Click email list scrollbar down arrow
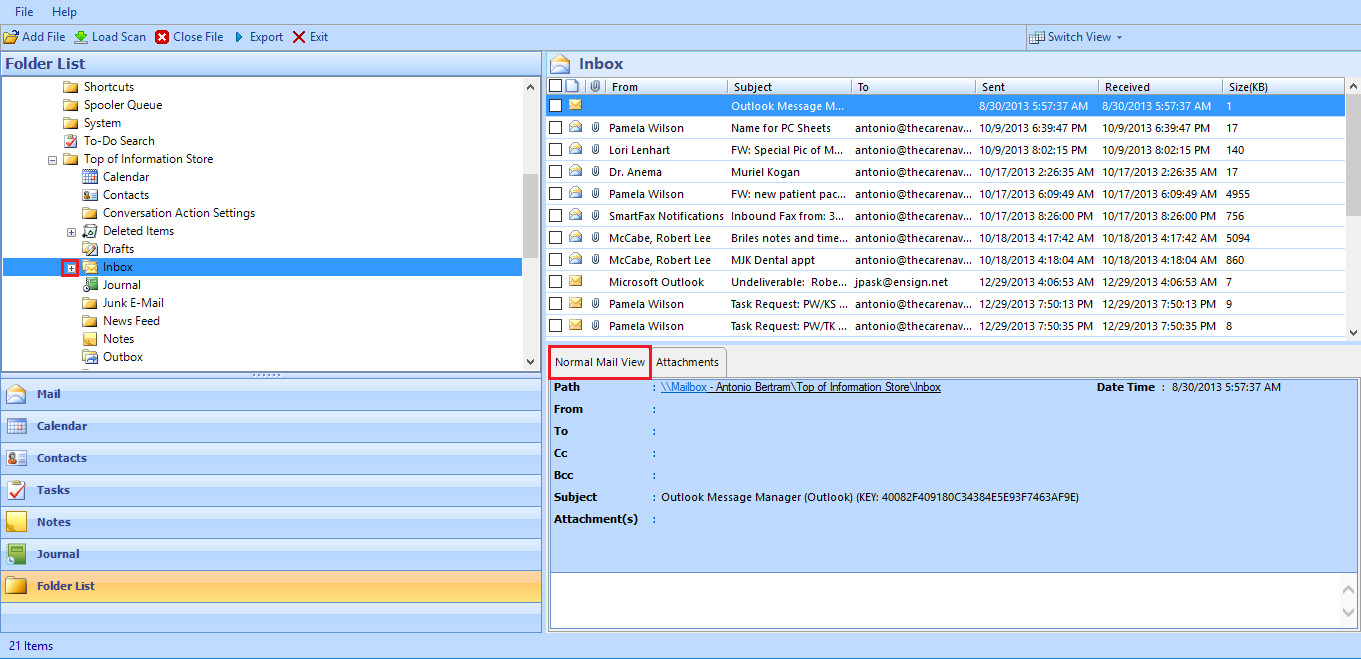Screen dimensions: 1361x659 point(1353,332)
